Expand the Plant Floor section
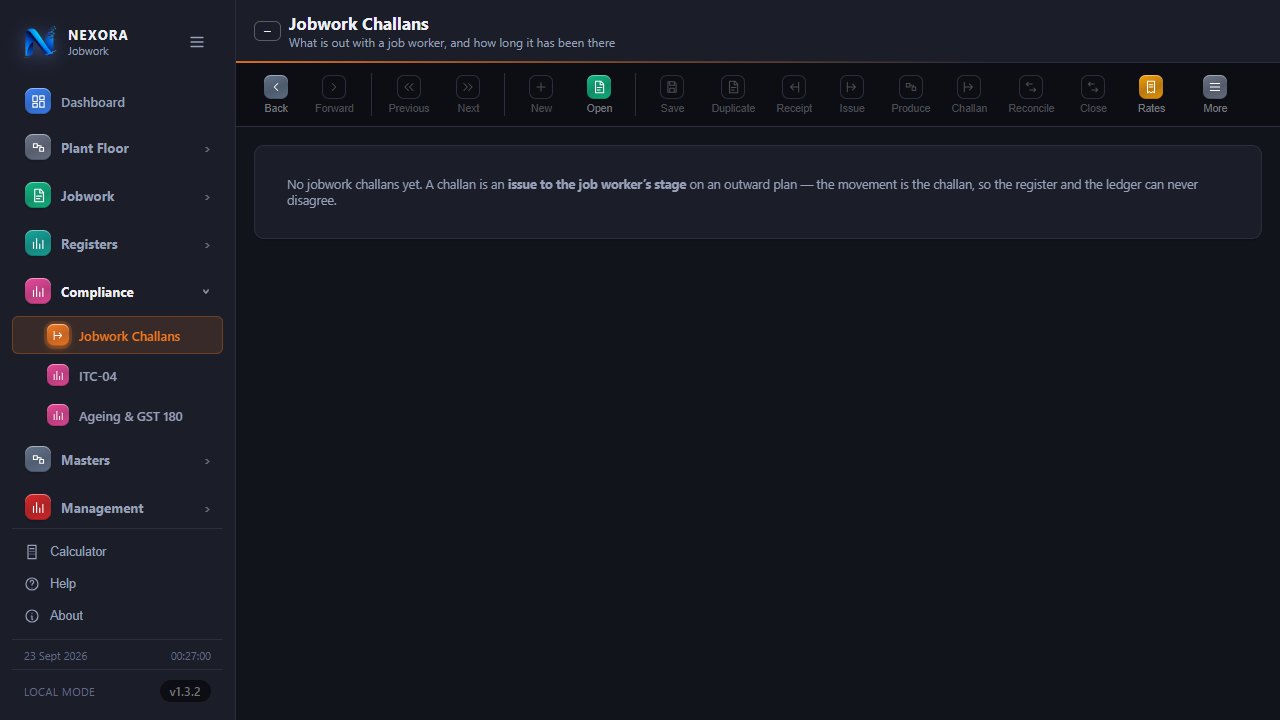1280x720 pixels. pyautogui.click(x=117, y=148)
